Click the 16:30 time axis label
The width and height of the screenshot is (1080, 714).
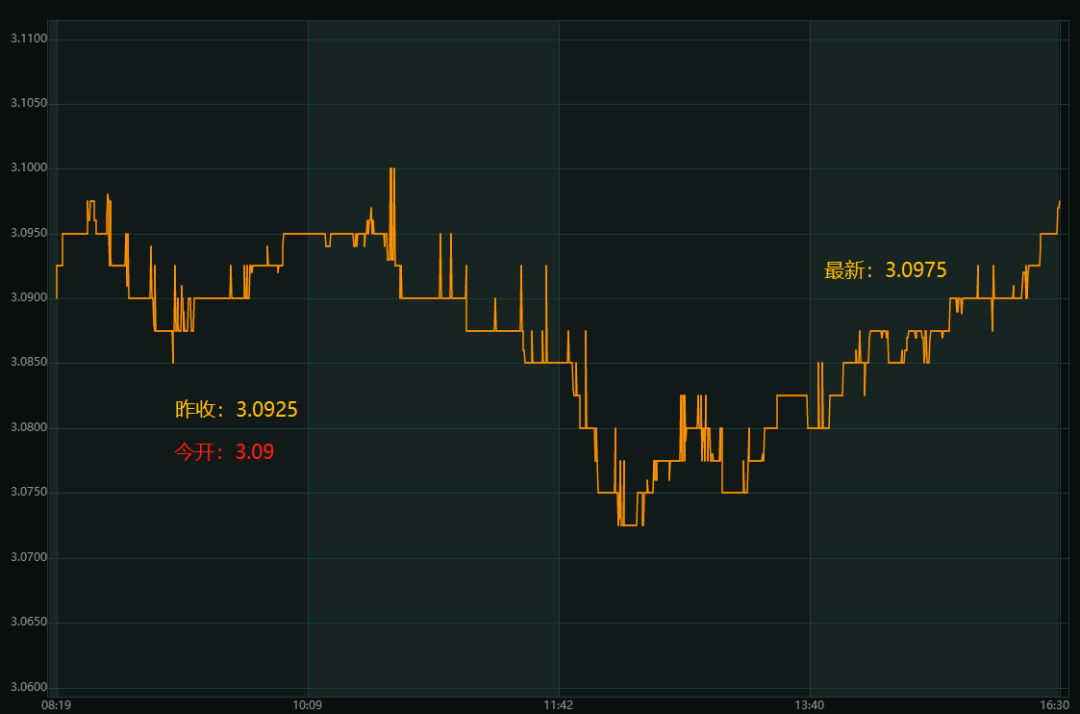tap(1055, 705)
